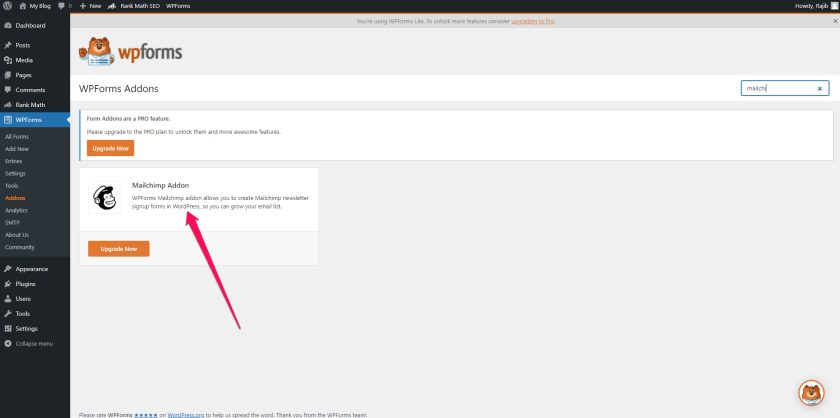Click the Posts pin icon
The width and height of the screenshot is (840, 418).
8,46
